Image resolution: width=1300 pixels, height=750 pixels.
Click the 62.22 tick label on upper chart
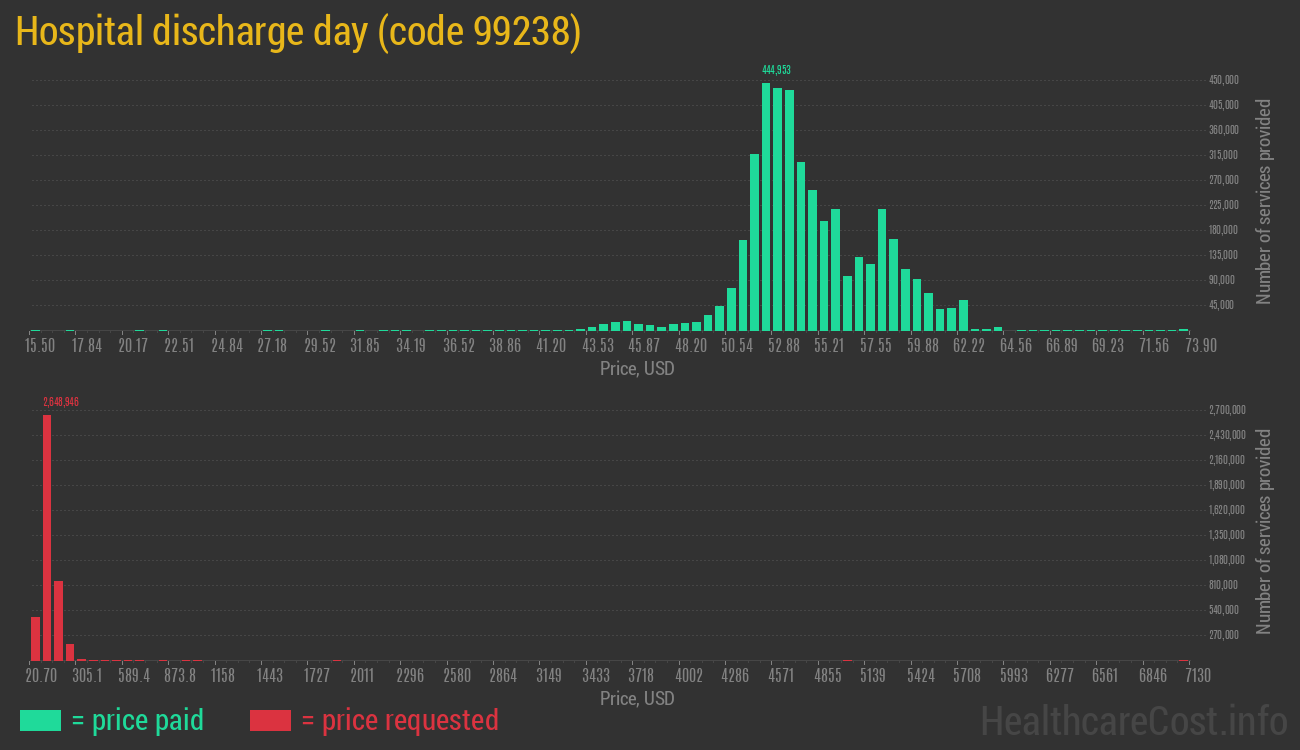[969, 346]
